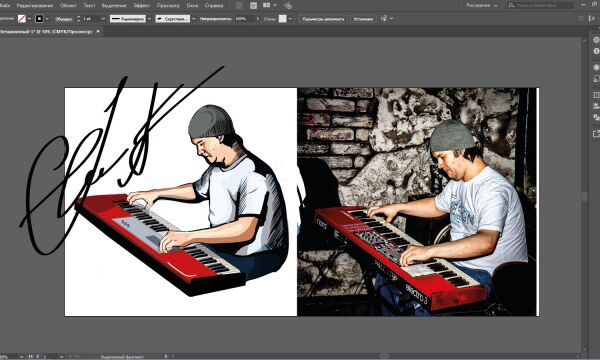Image resolution: width=600 pixels, height=360 pixels.
Task: Click the opacity 100% value field
Action: click(x=244, y=18)
